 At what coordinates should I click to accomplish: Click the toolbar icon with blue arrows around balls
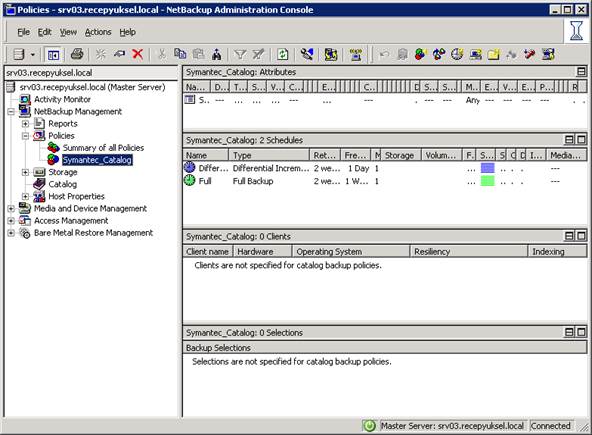coord(439,54)
